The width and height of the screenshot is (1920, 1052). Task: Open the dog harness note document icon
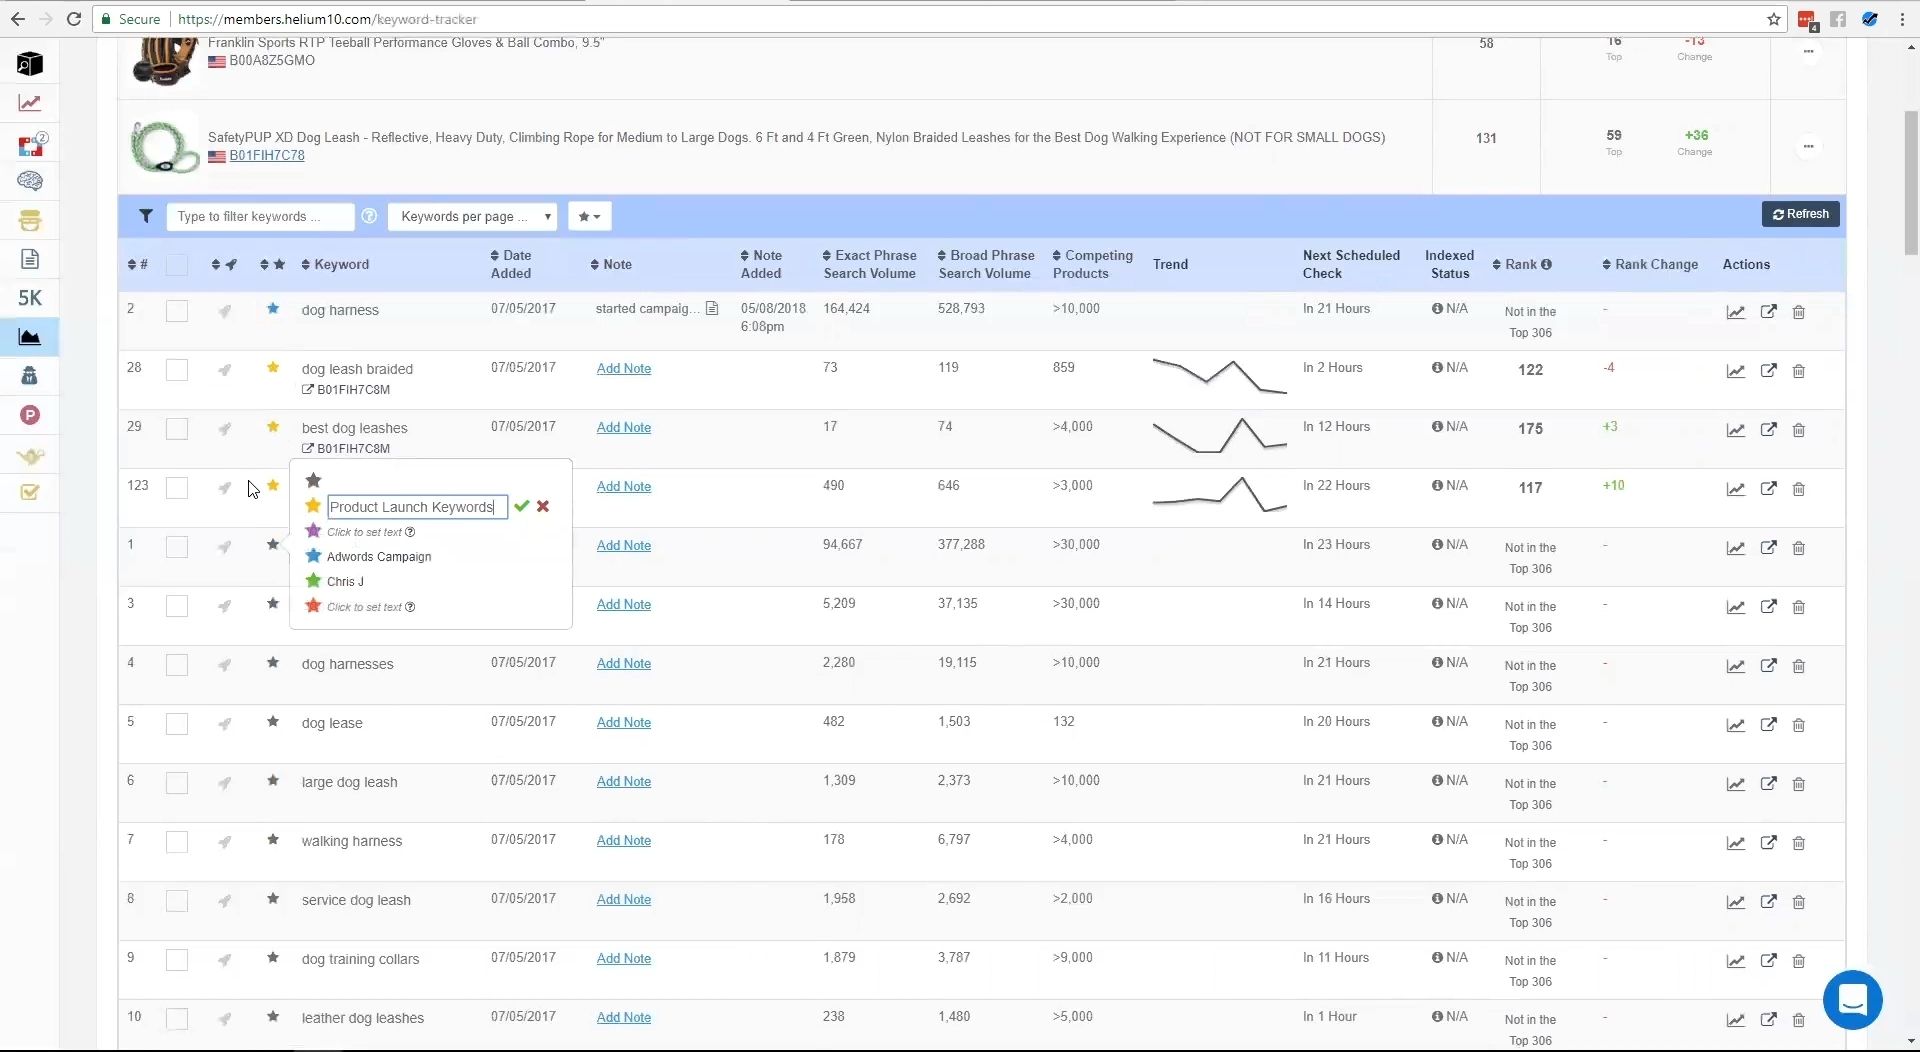(712, 309)
